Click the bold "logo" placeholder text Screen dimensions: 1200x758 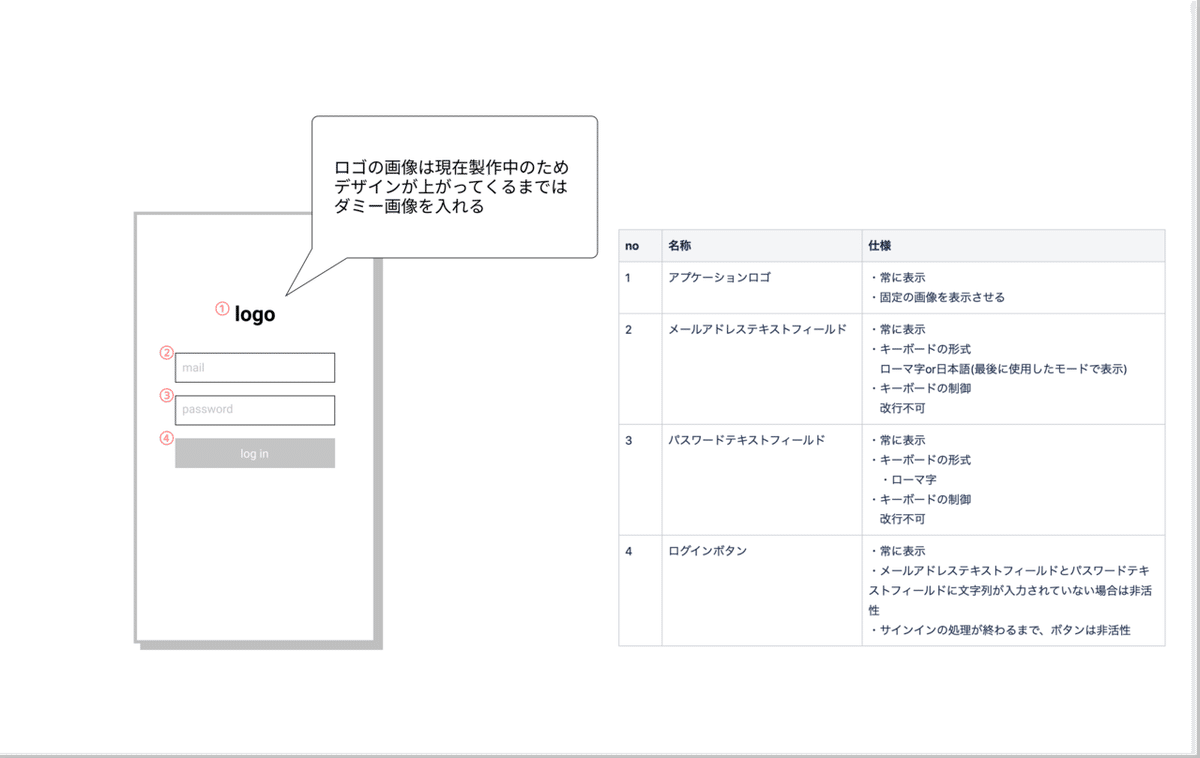point(254,313)
